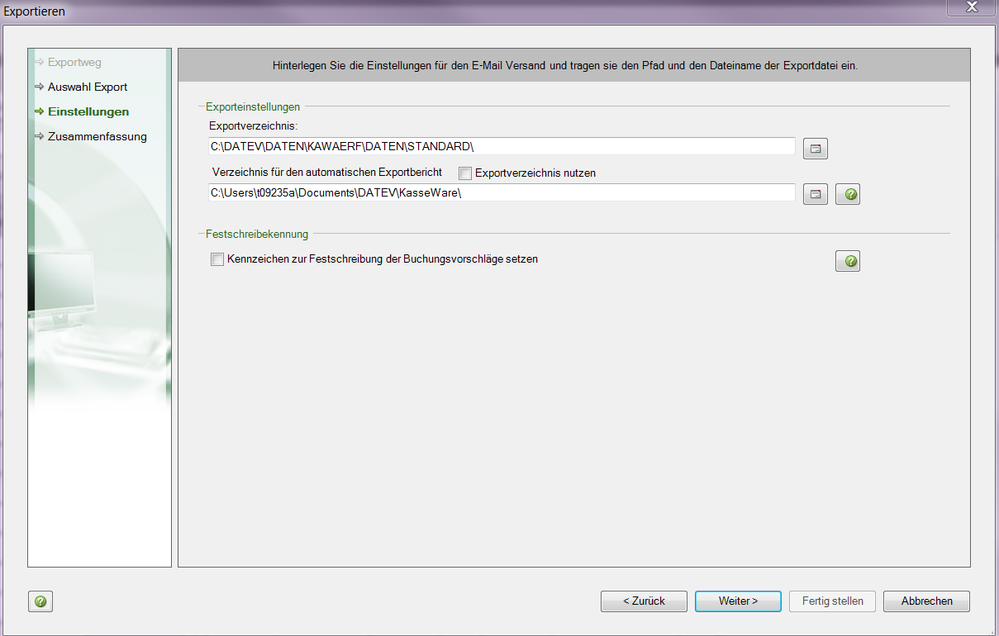
Task: Click the Fertig stellen button
Action: [832, 601]
